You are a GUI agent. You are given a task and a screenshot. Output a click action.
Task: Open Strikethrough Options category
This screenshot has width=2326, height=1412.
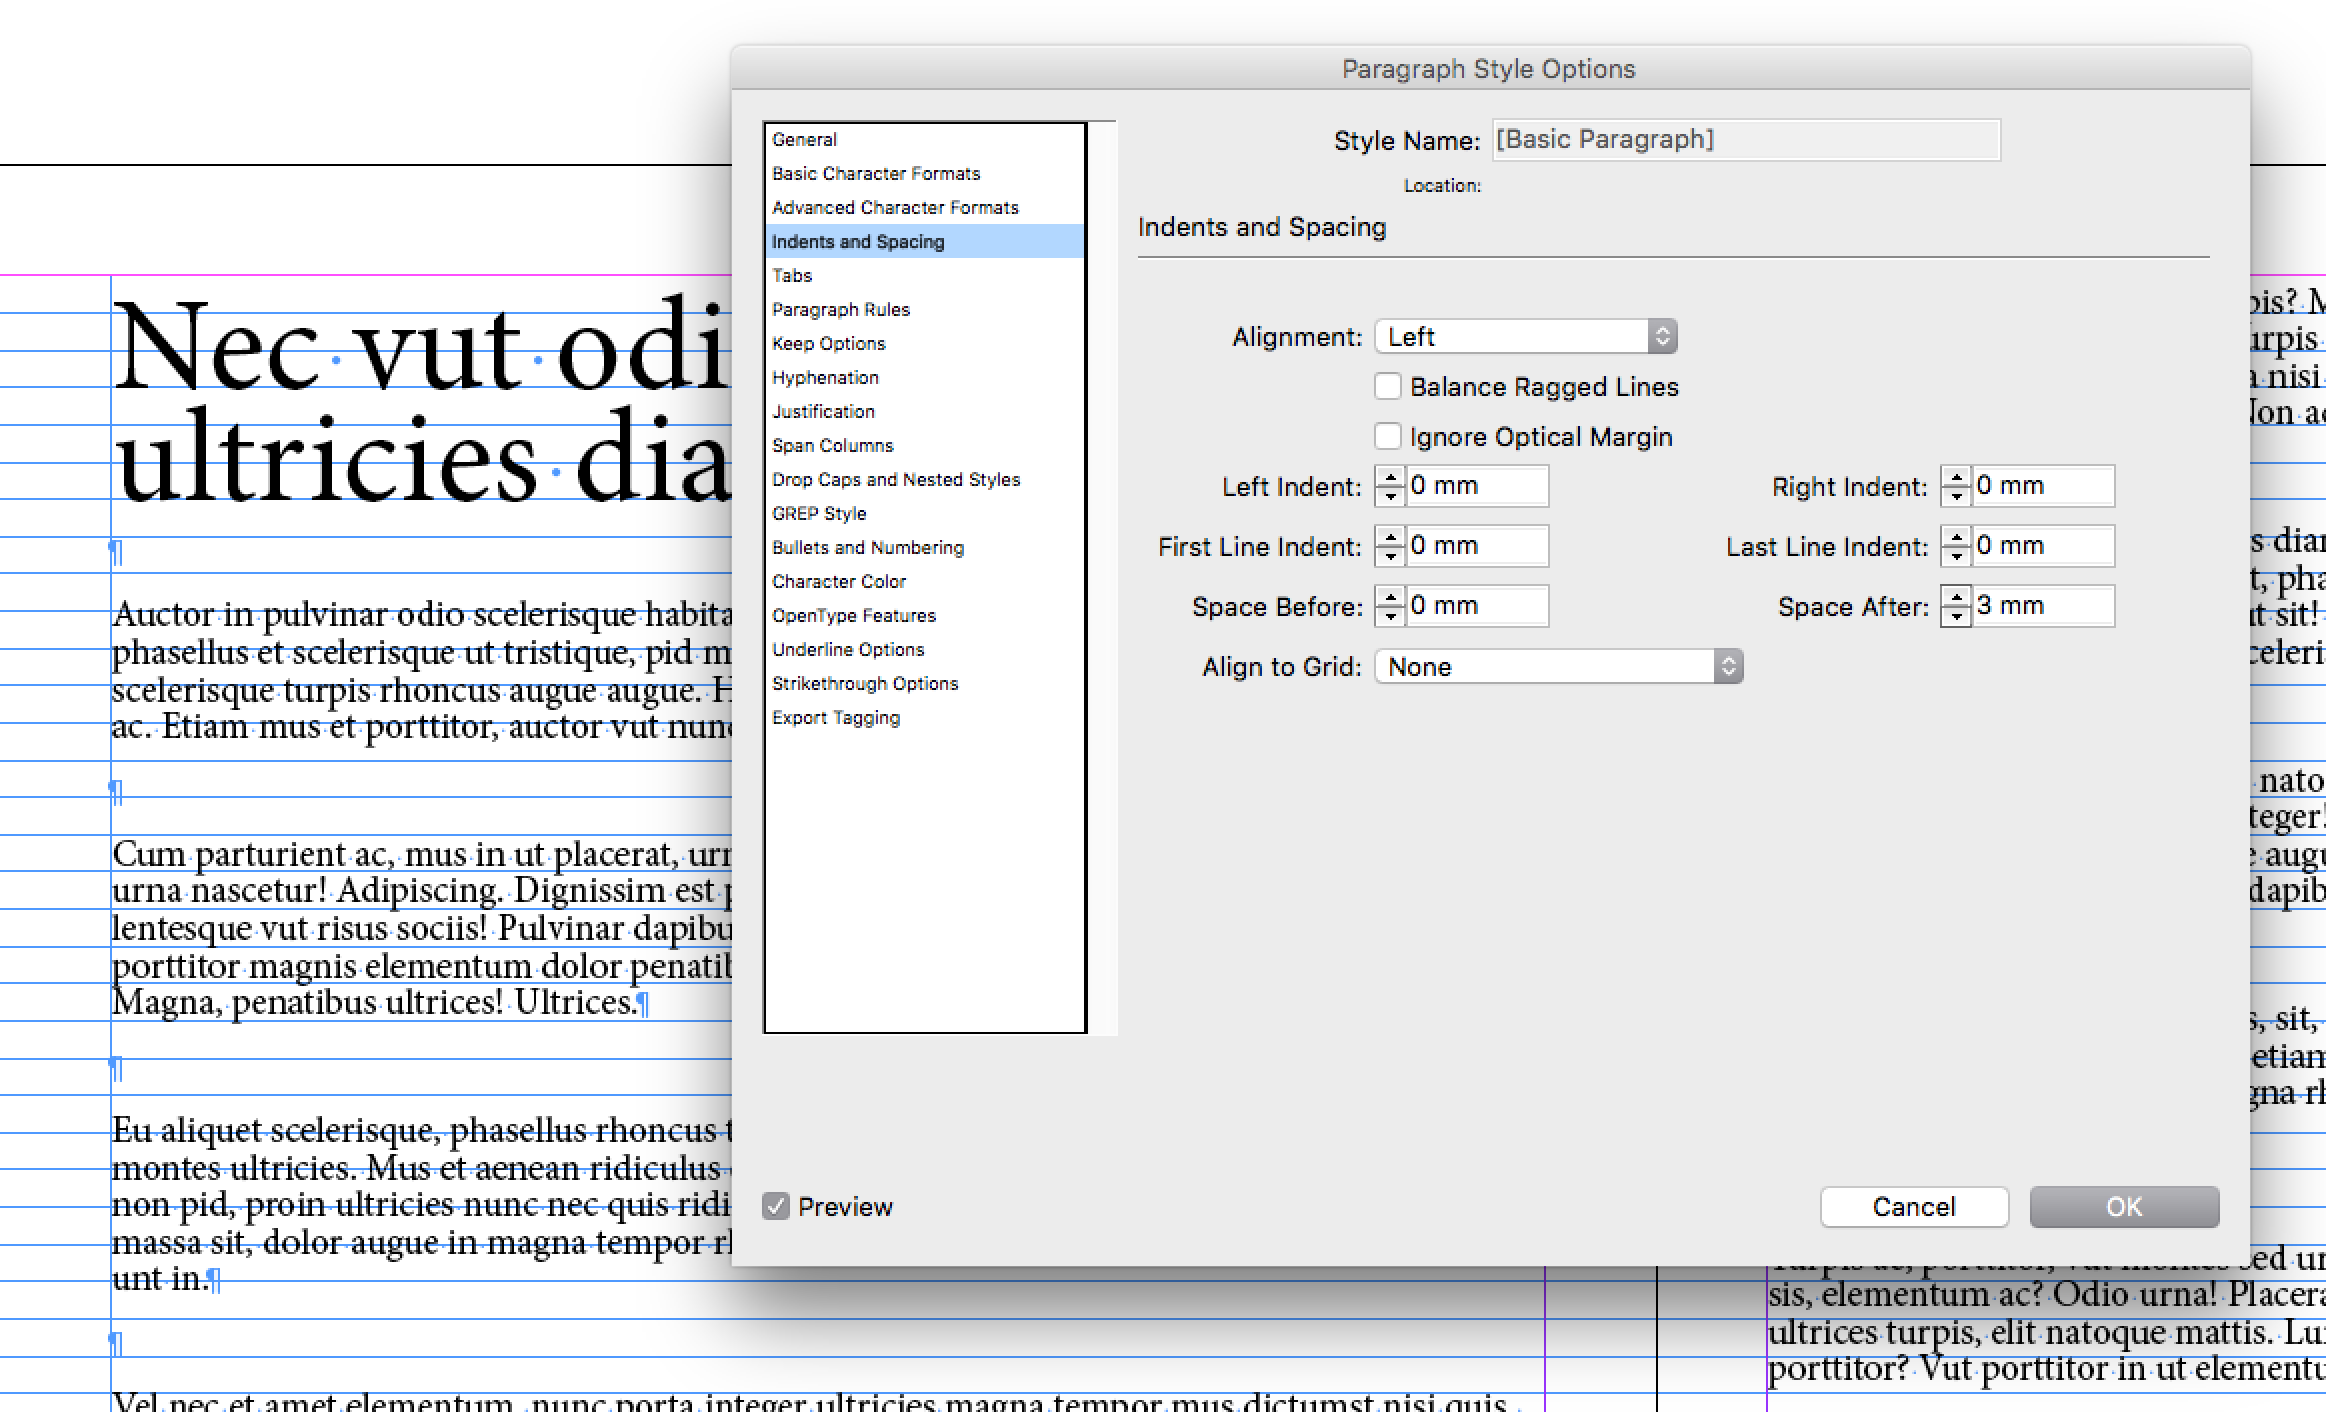[x=924, y=684]
